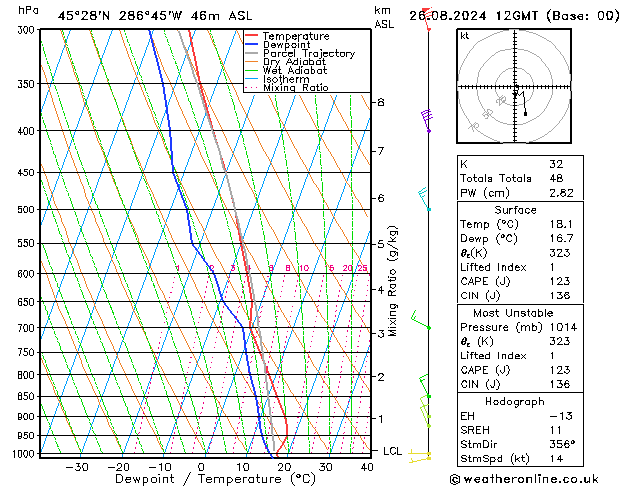
Task: Click the surface Dewp value '16.7'
Action: tap(561, 239)
